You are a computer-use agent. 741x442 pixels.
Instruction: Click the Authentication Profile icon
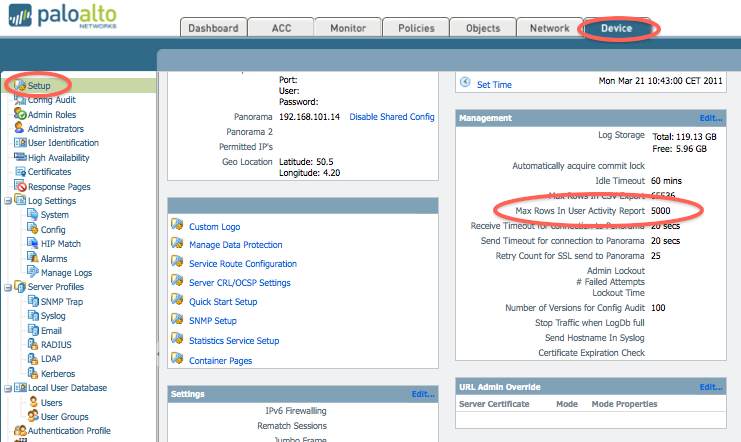[x=20, y=430]
